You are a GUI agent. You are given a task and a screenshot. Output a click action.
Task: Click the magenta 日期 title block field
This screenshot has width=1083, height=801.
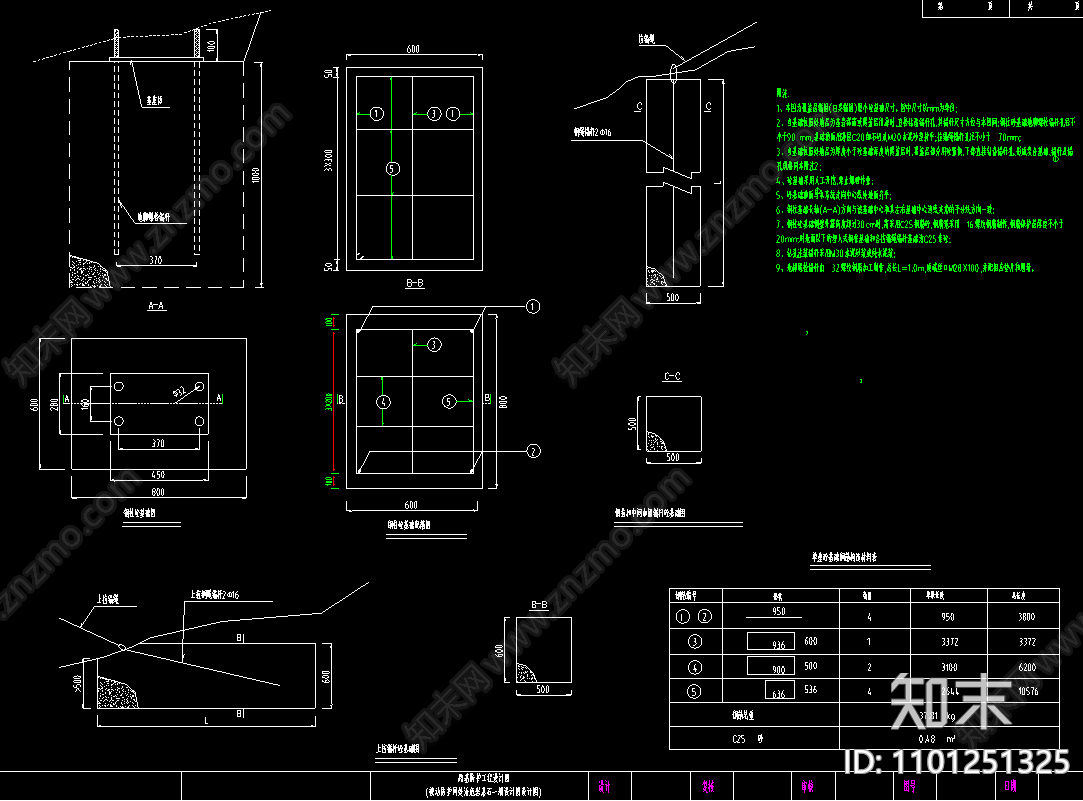coord(1010,786)
